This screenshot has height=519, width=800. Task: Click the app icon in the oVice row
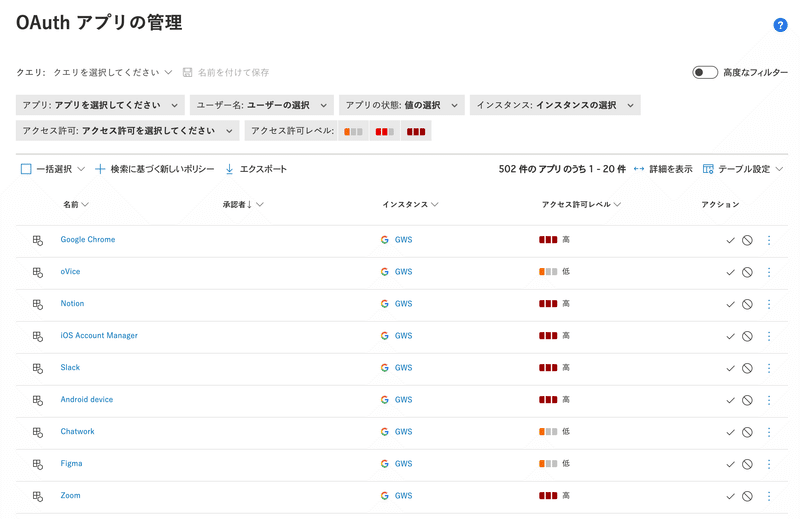pyautogui.click(x=38, y=272)
